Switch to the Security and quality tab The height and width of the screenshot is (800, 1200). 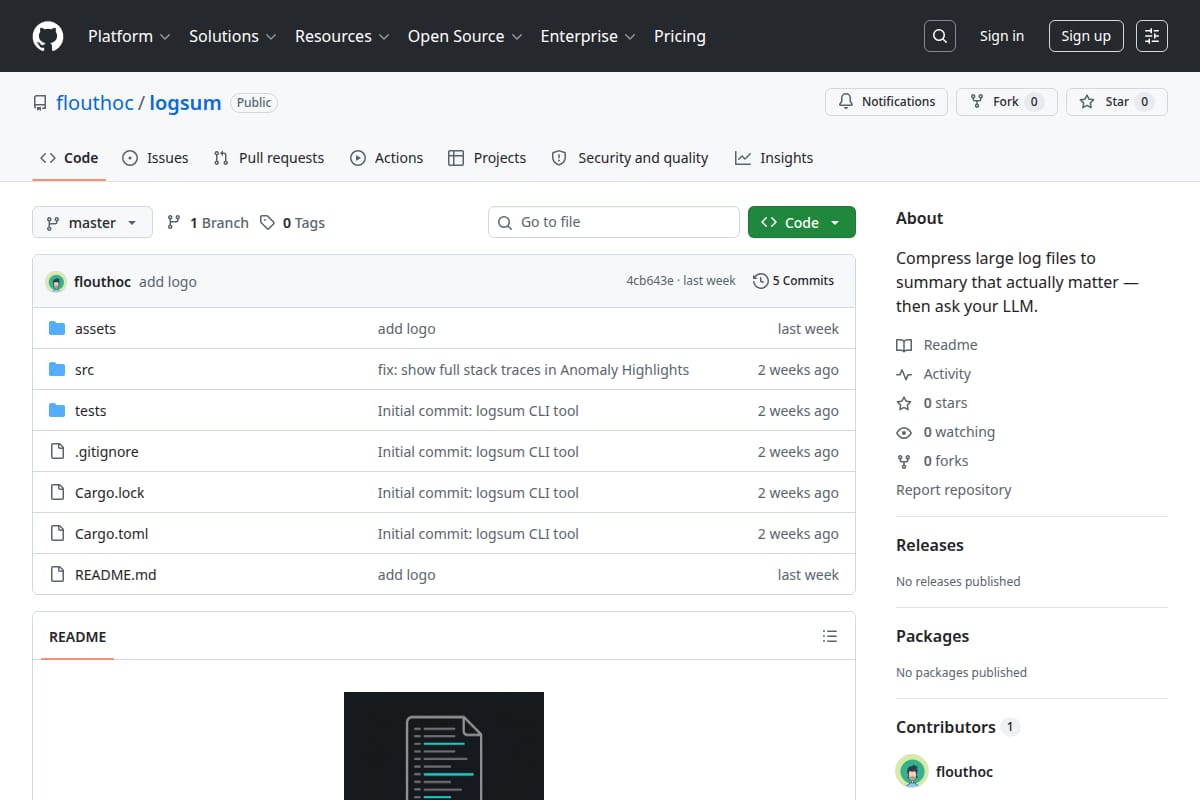pyautogui.click(x=630, y=158)
